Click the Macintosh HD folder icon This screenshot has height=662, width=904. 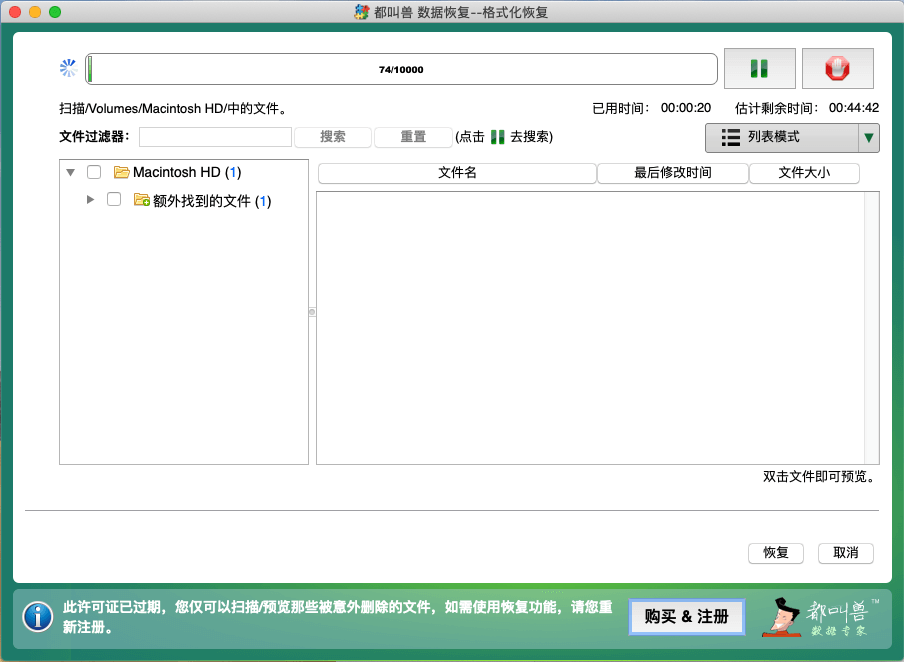point(121,172)
